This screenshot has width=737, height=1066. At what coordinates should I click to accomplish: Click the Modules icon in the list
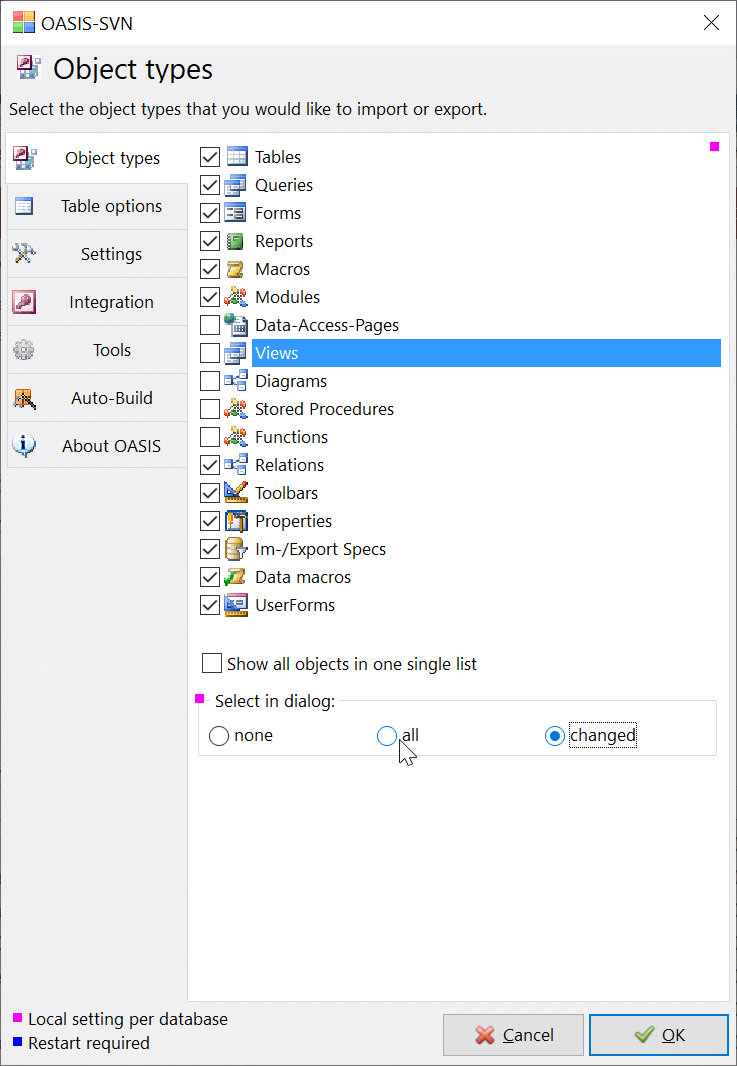click(237, 297)
